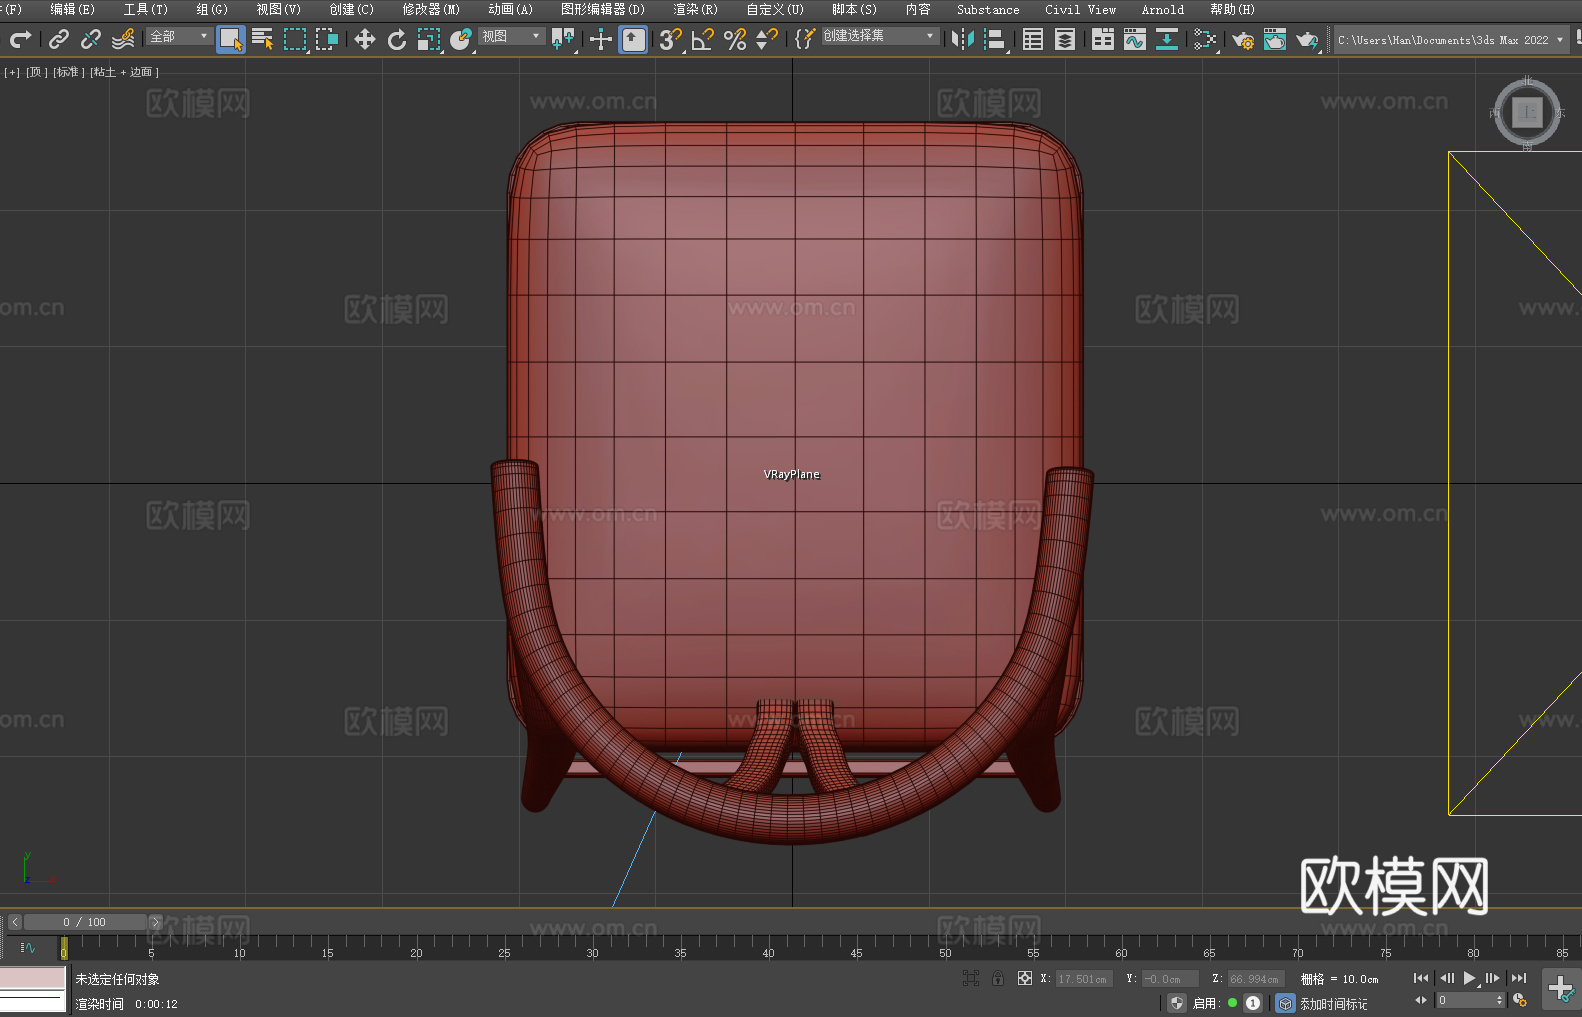Activate Select and Place tool
The height and width of the screenshot is (1017, 1582).
[x=461, y=39]
